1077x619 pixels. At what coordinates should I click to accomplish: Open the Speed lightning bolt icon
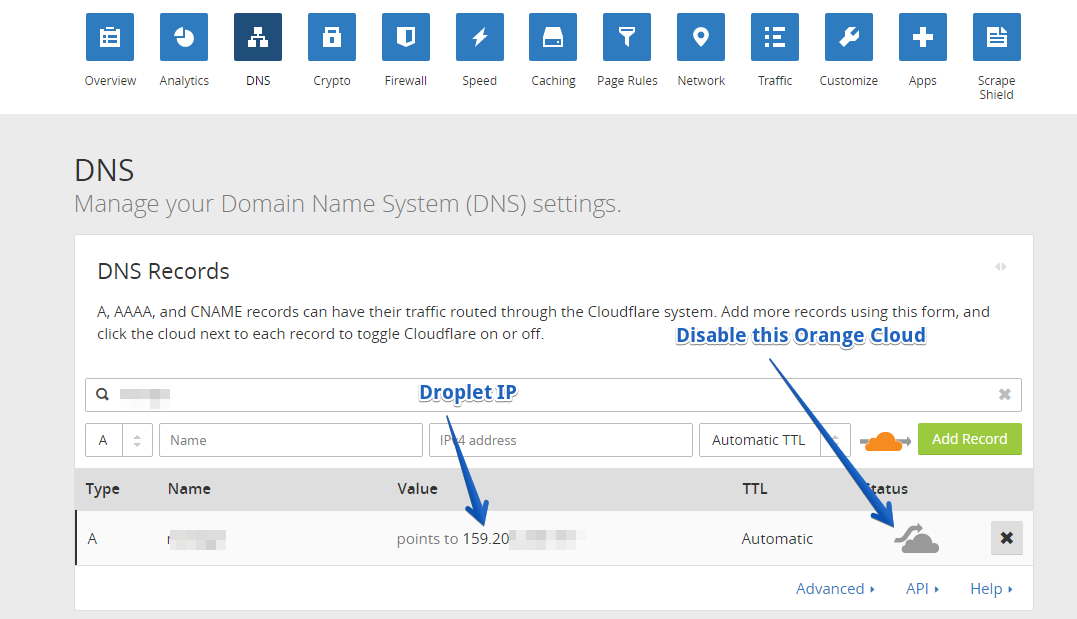tap(480, 37)
